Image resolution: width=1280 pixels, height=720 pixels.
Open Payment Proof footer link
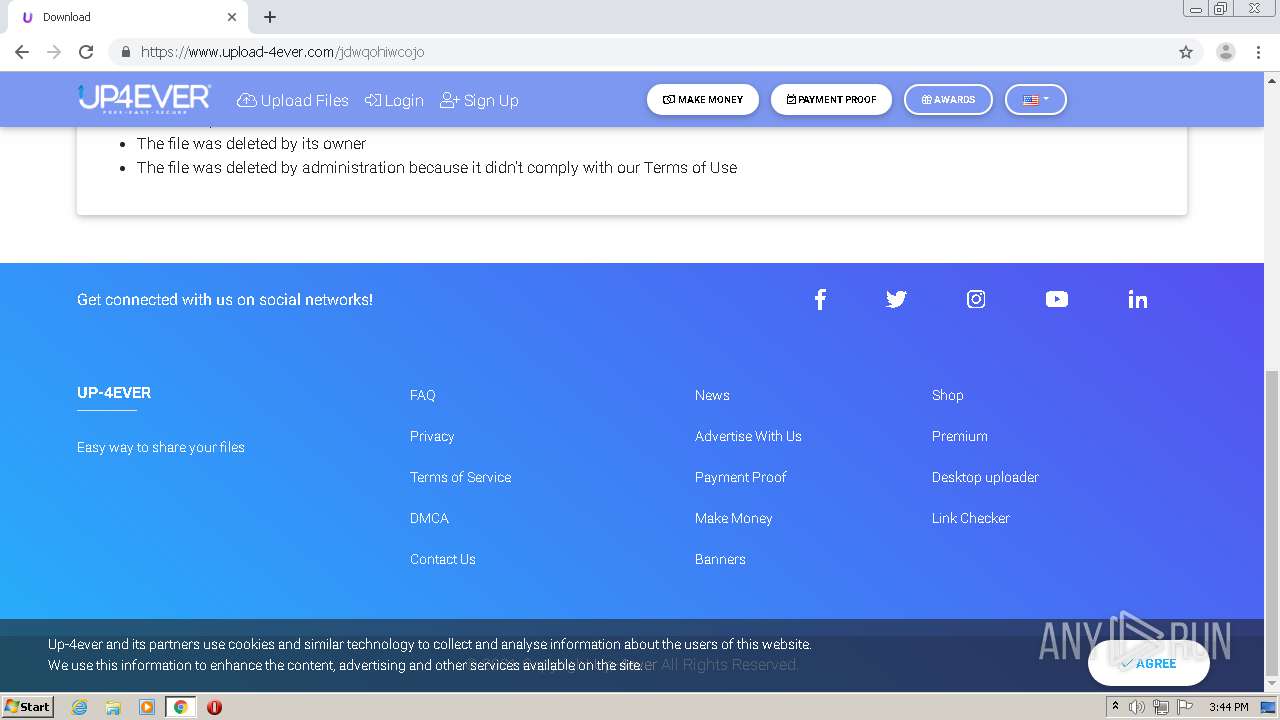point(740,477)
